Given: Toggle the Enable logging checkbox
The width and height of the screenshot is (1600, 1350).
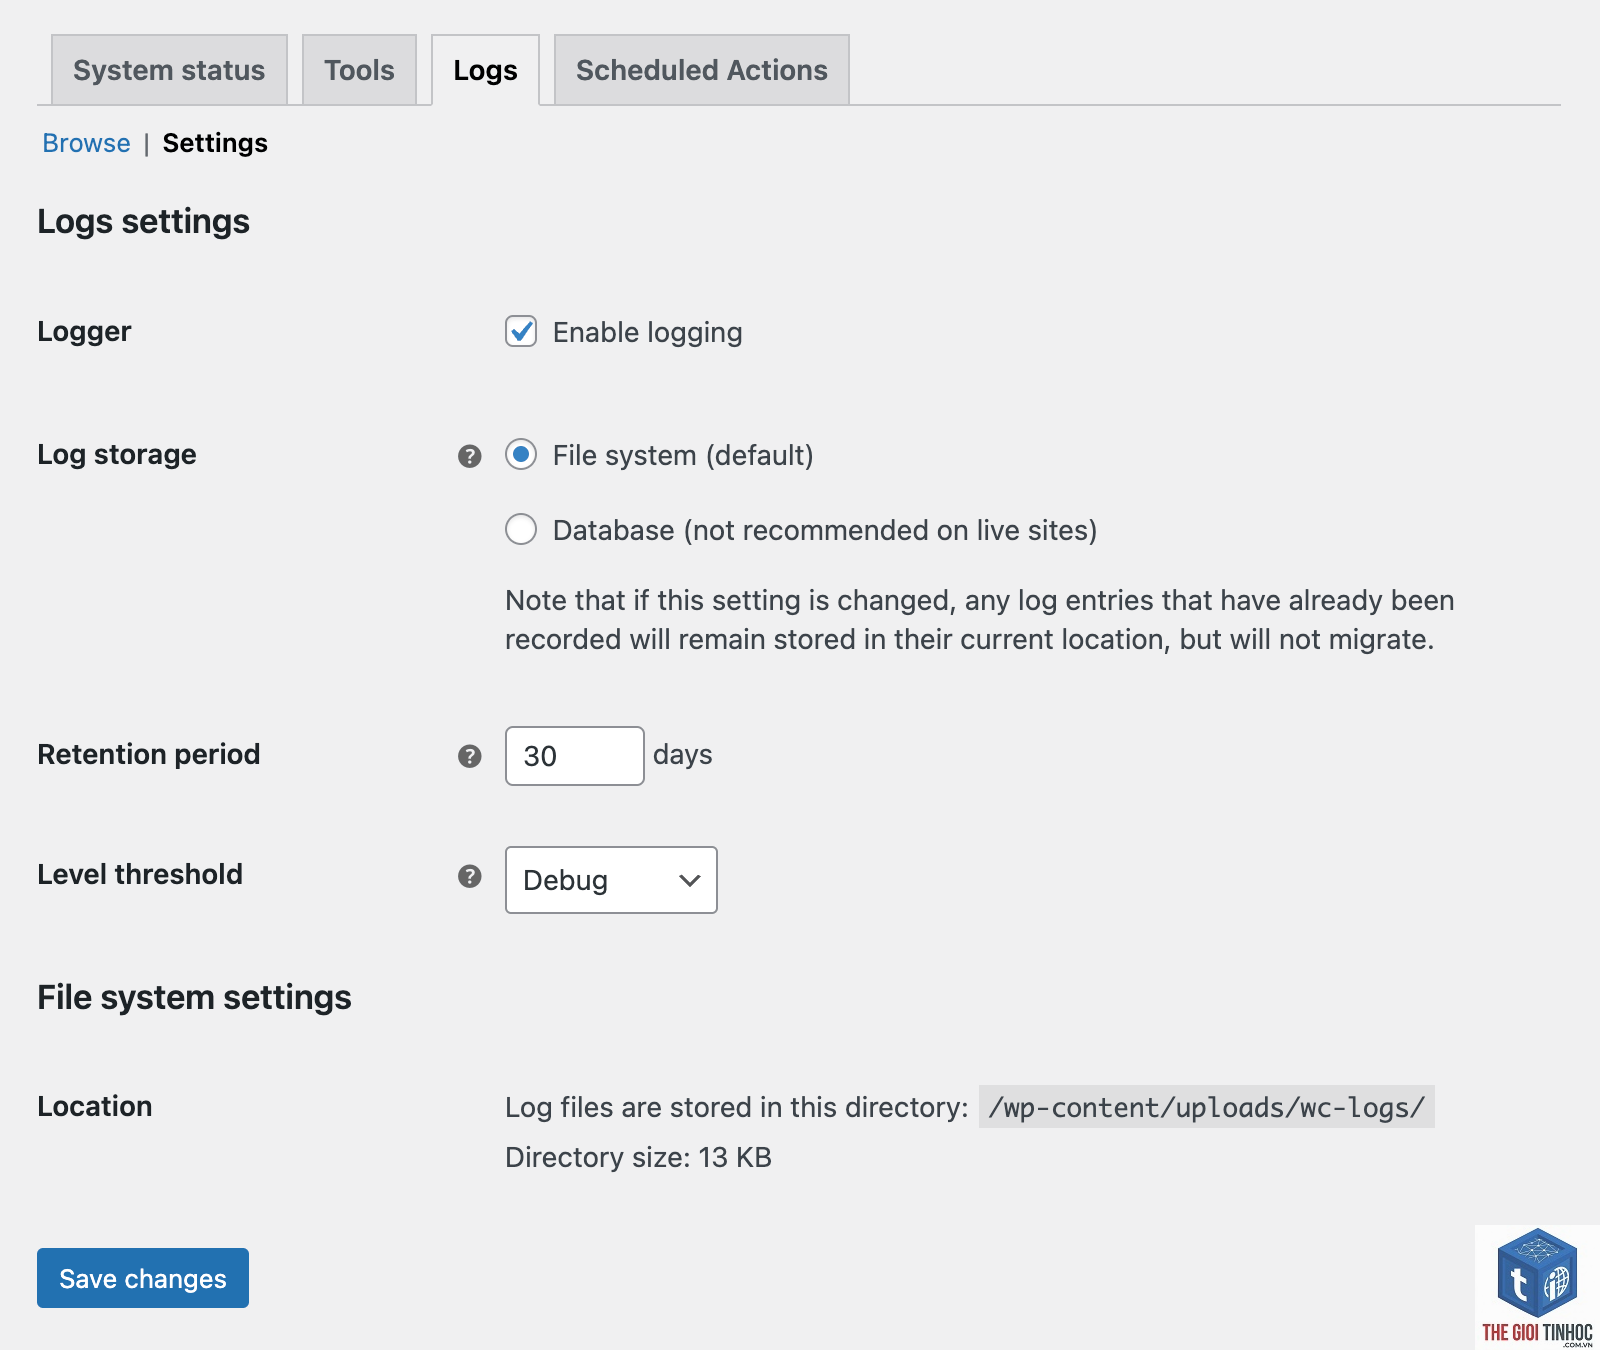Looking at the screenshot, I should tap(521, 331).
